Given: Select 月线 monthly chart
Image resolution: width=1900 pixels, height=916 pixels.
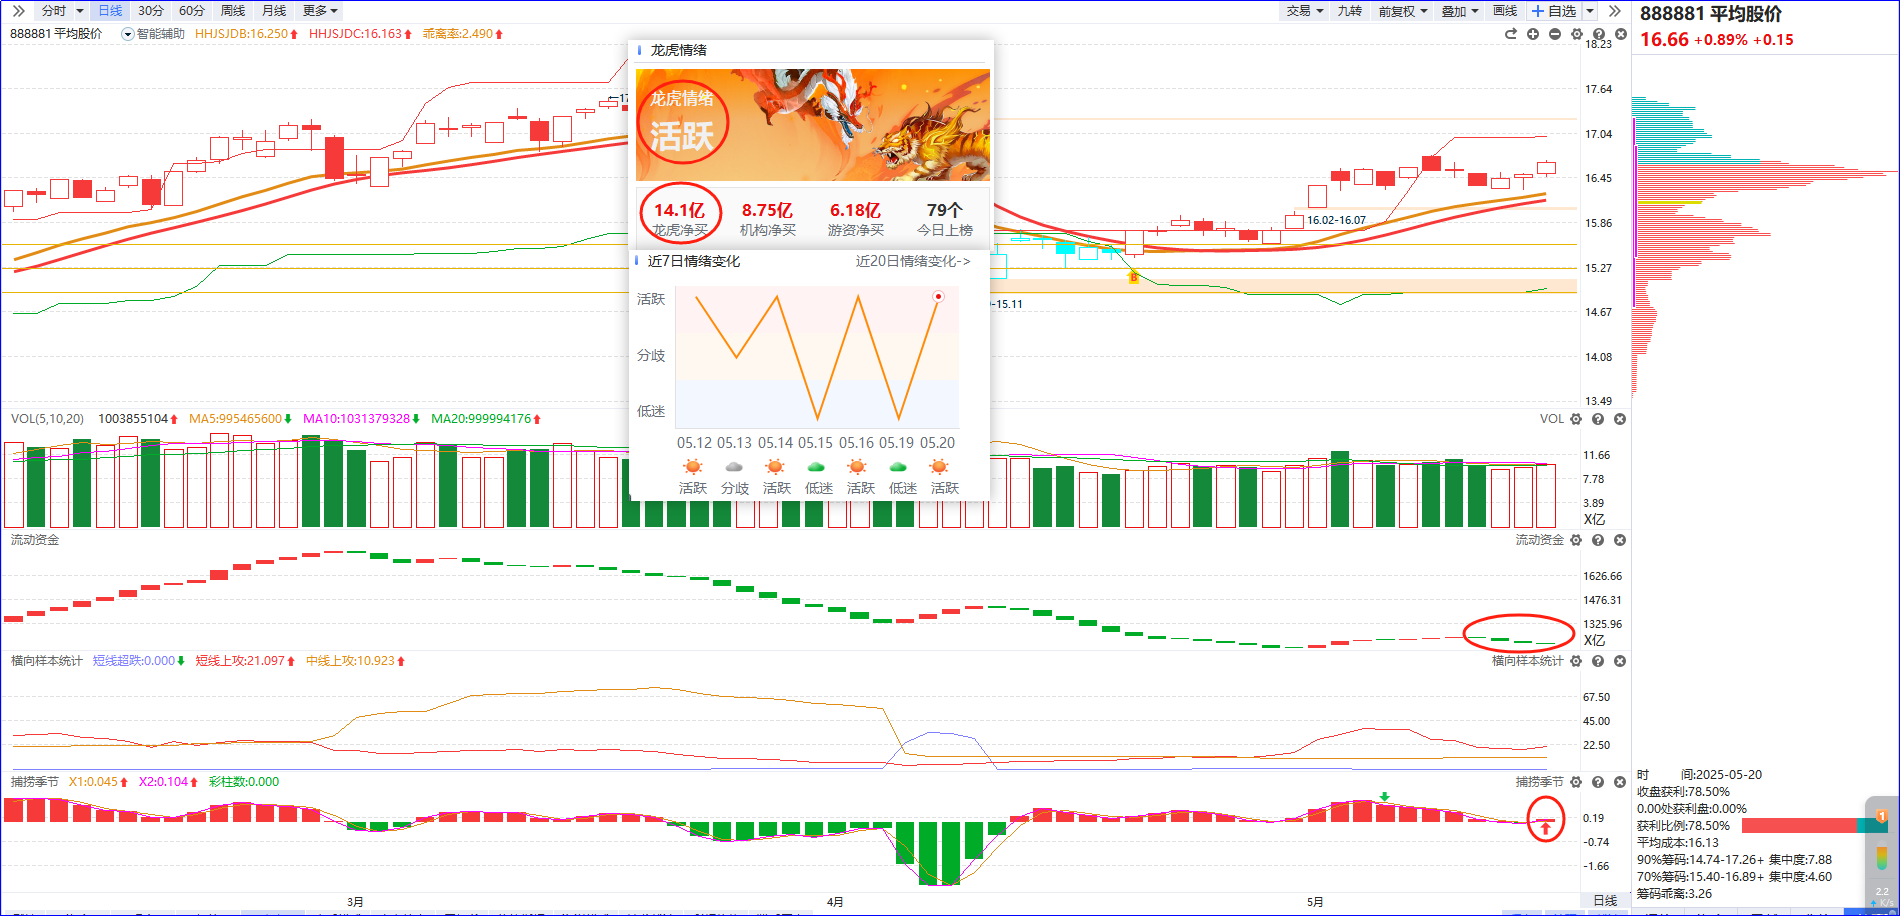Looking at the screenshot, I should pyautogui.click(x=274, y=11).
